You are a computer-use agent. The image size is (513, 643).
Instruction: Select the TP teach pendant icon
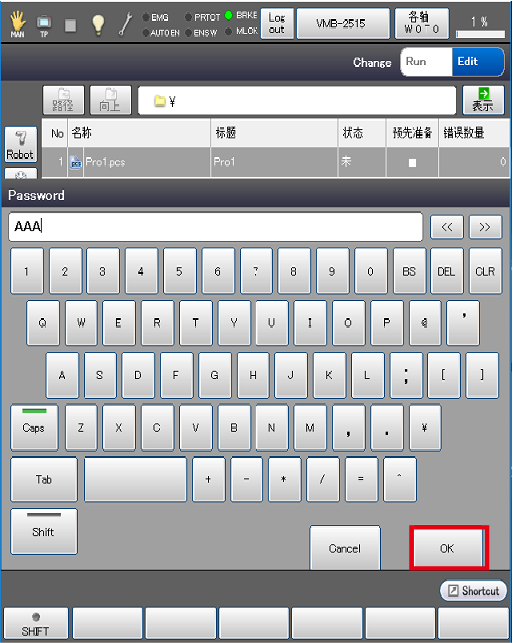(x=44, y=25)
